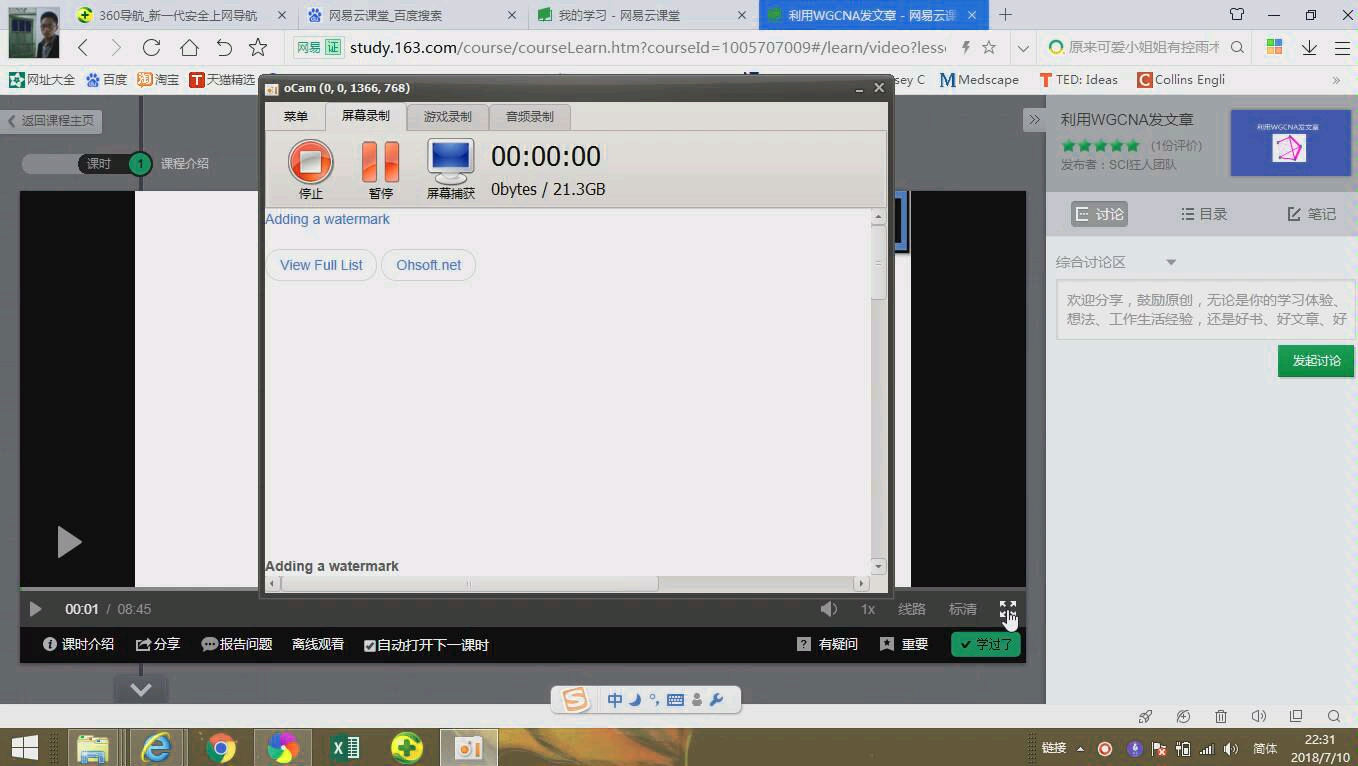Click 报告问题 to report a problem
This screenshot has width=1358, height=766.
click(237, 645)
